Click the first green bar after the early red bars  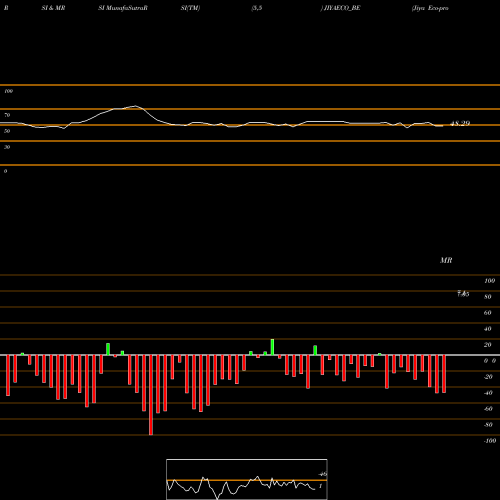coord(22,354)
